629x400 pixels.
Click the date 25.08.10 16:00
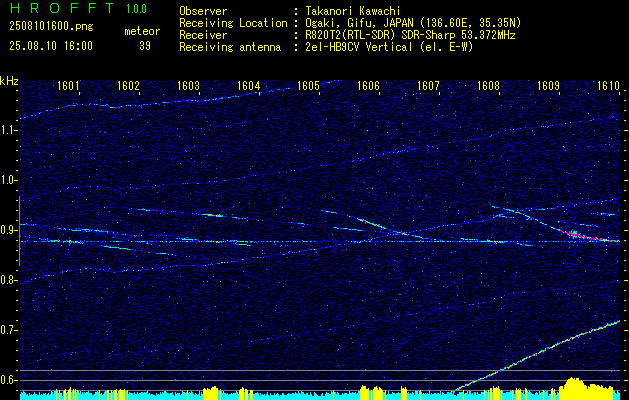pyautogui.click(x=51, y=46)
